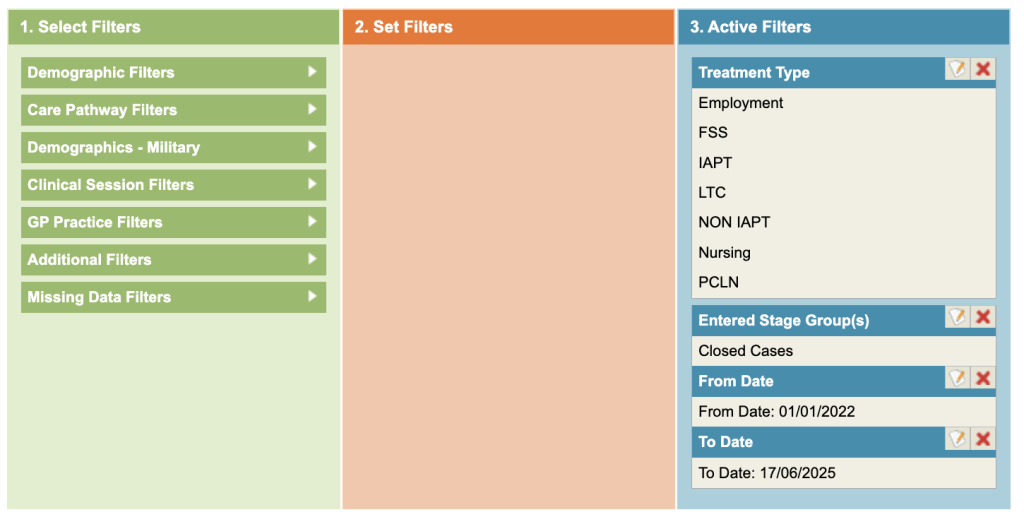Delete the Entered Stage Group(s) filter
The width and height of the screenshot is (1024, 517).
983,317
